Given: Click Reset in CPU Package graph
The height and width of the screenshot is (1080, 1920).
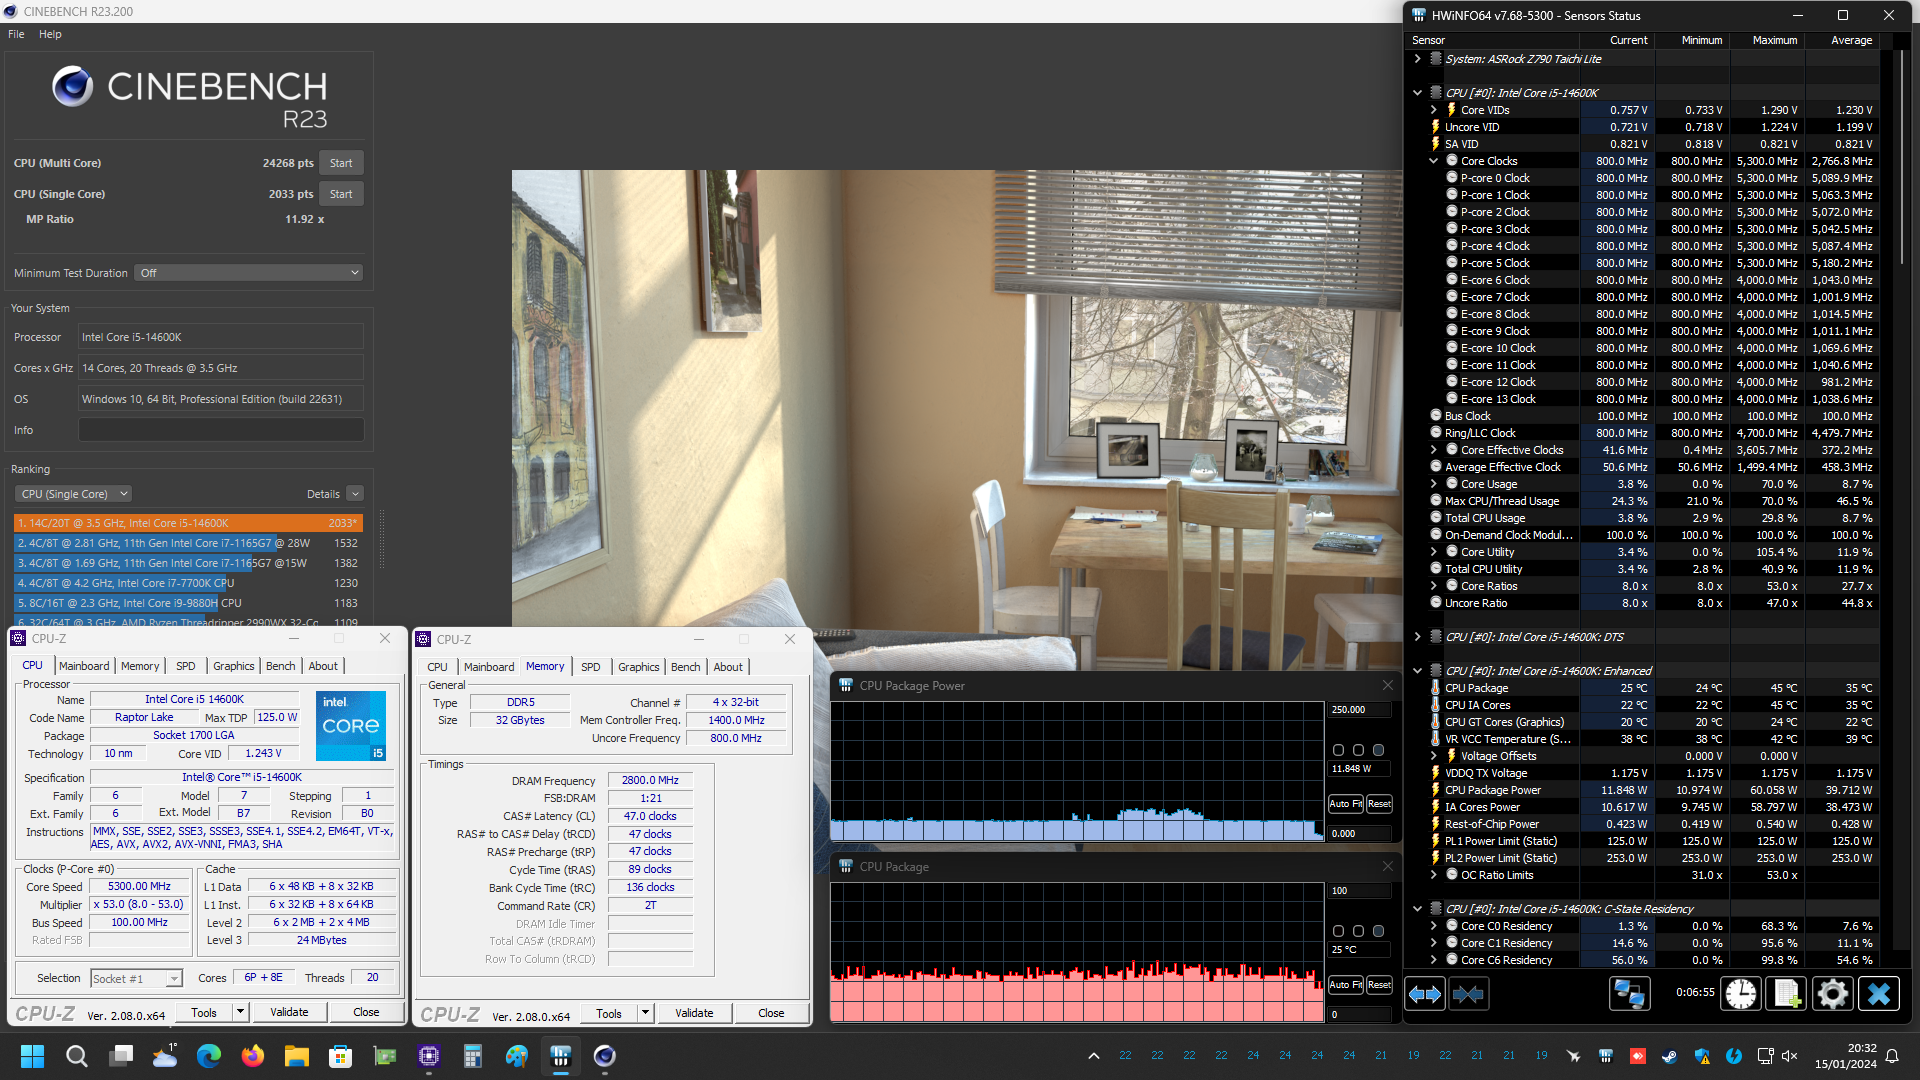Looking at the screenshot, I should [x=1379, y=985].
